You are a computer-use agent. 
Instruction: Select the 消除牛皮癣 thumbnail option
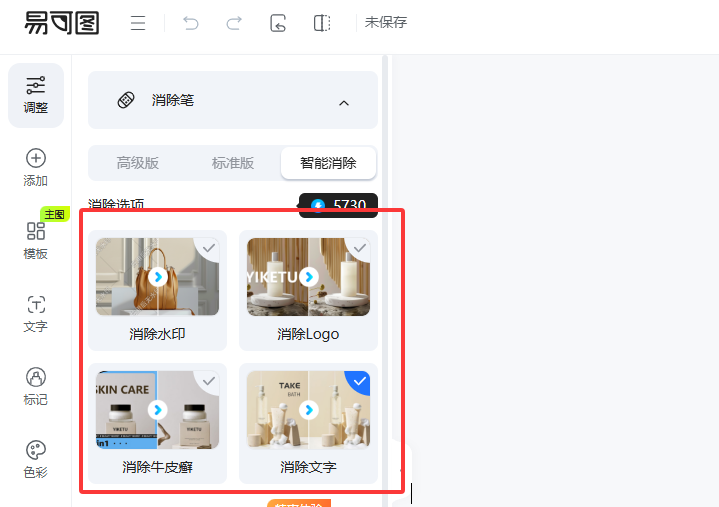(x=157, y=410)
